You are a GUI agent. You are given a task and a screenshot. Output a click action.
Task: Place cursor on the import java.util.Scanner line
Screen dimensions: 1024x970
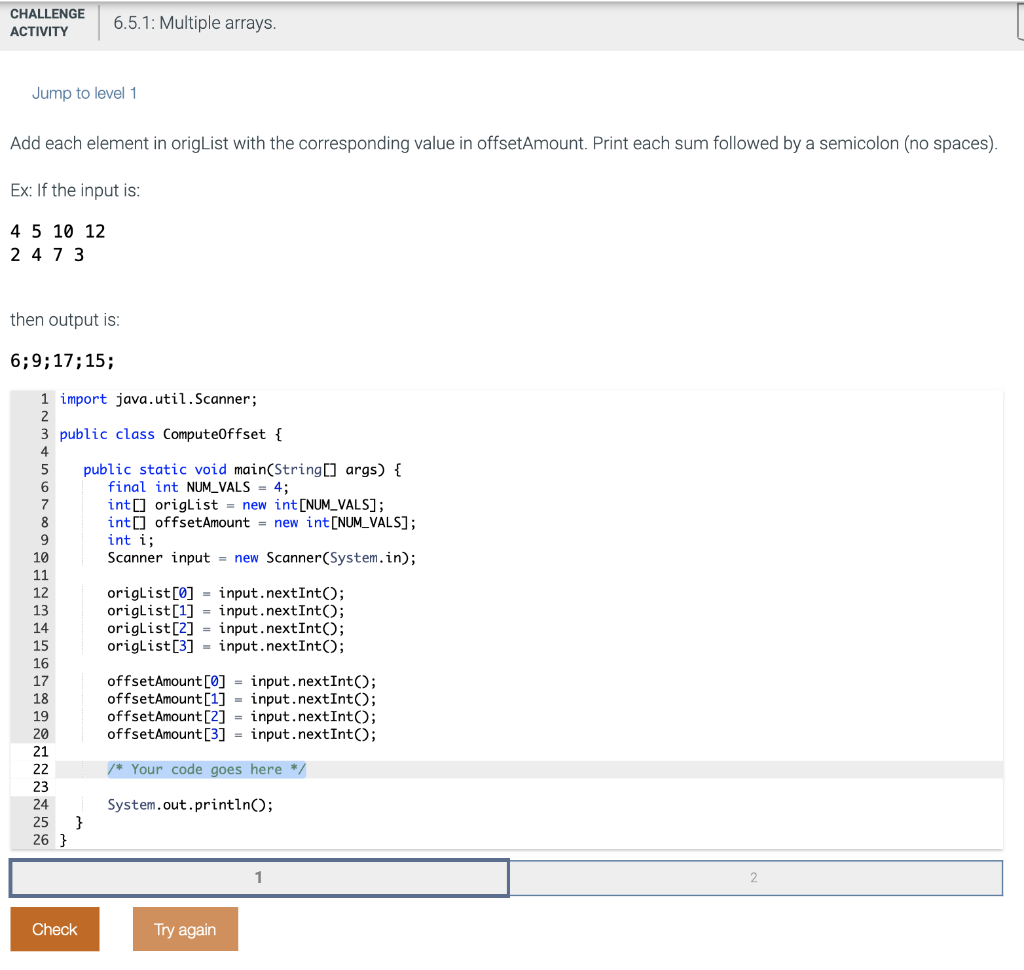click(158, 399)
